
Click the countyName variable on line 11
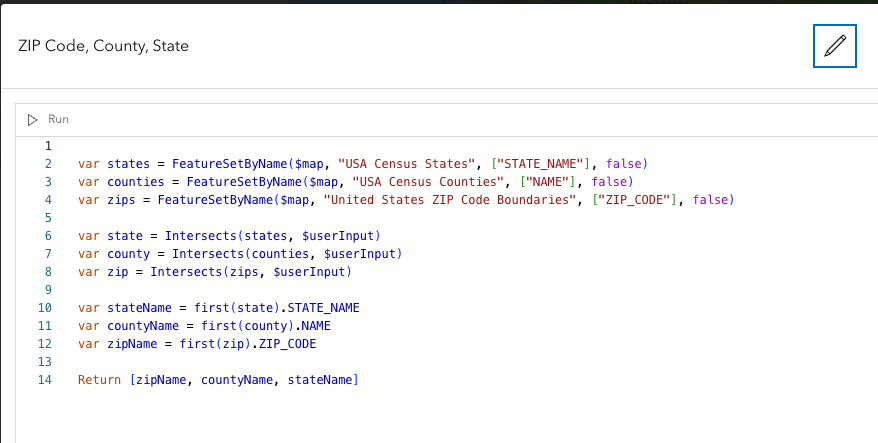pos(143,326)
